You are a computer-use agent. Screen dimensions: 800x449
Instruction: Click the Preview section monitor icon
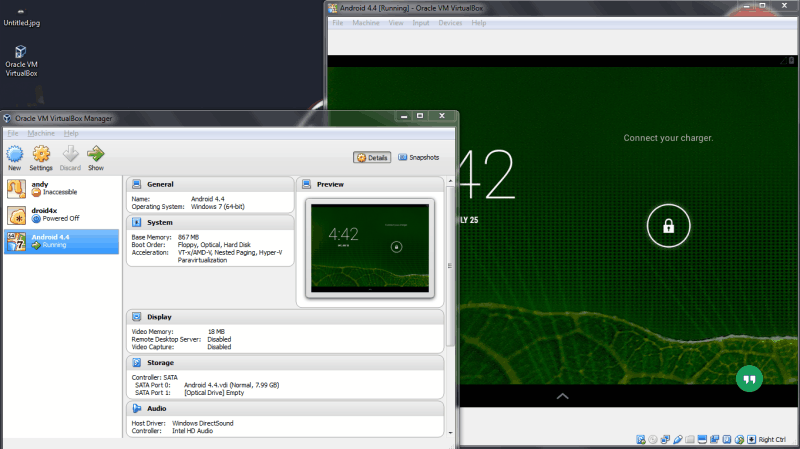pos(307,184)
